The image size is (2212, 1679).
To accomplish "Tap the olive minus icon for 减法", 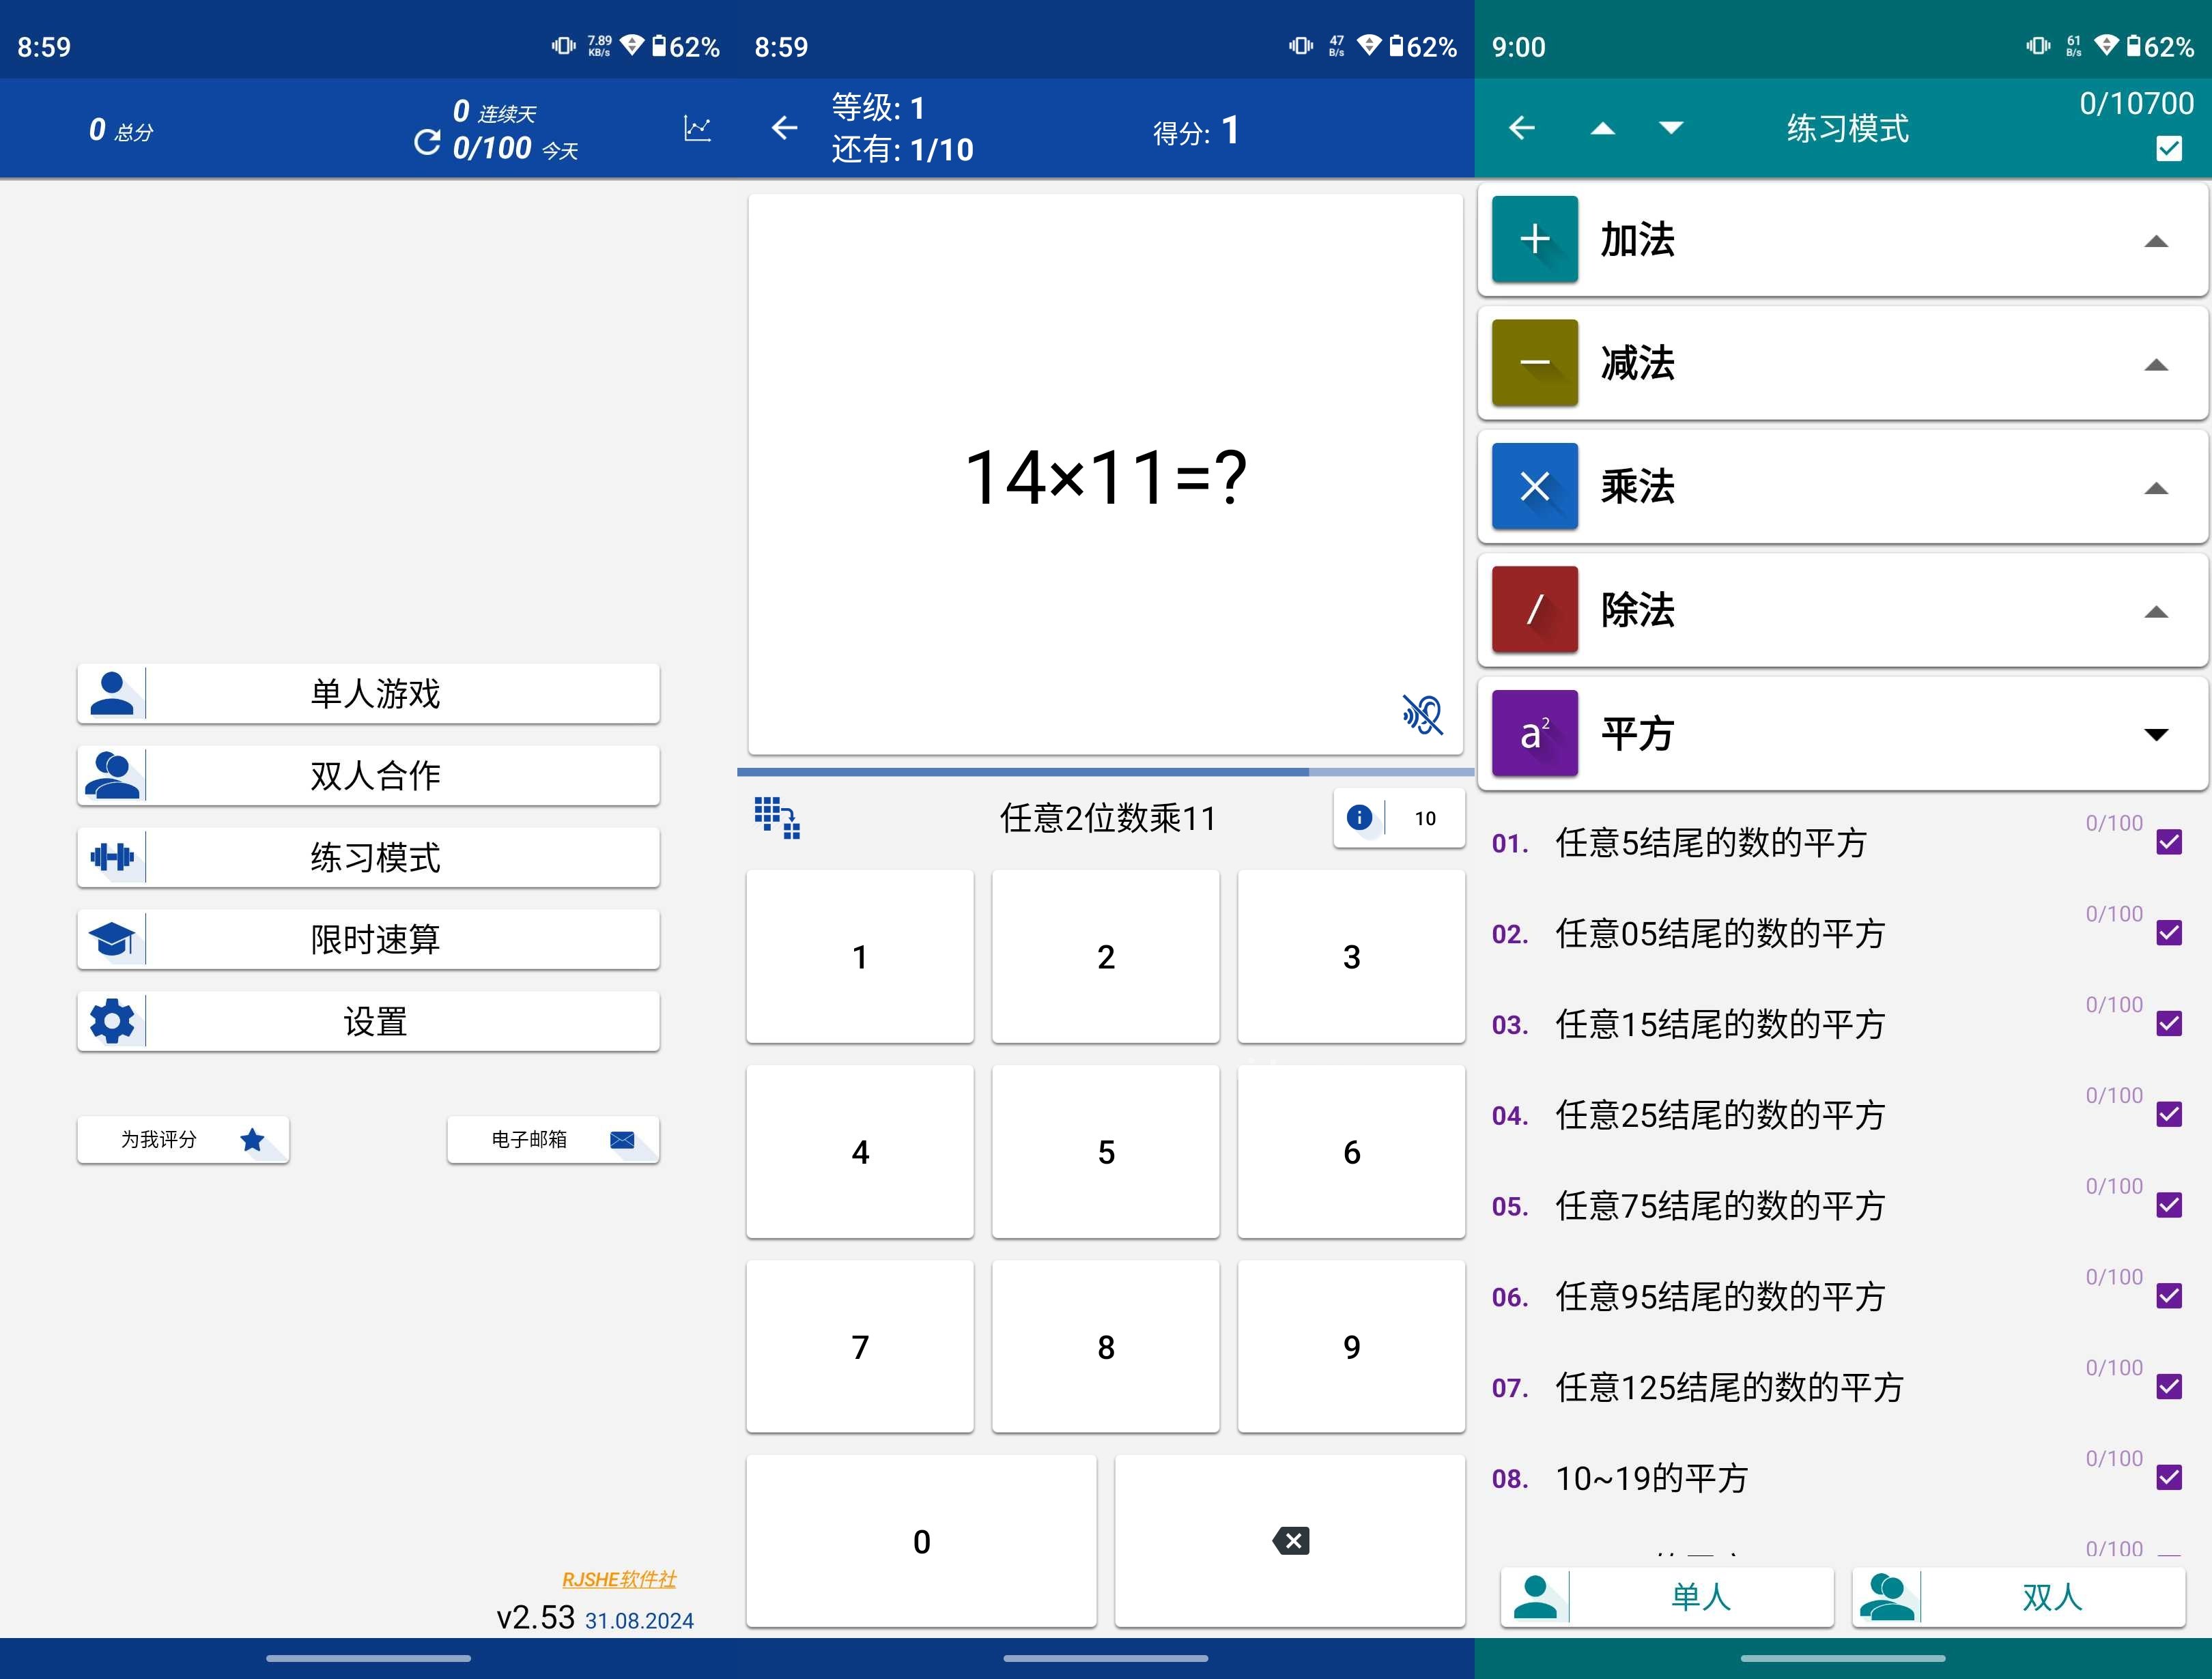I will [1535, 362].
